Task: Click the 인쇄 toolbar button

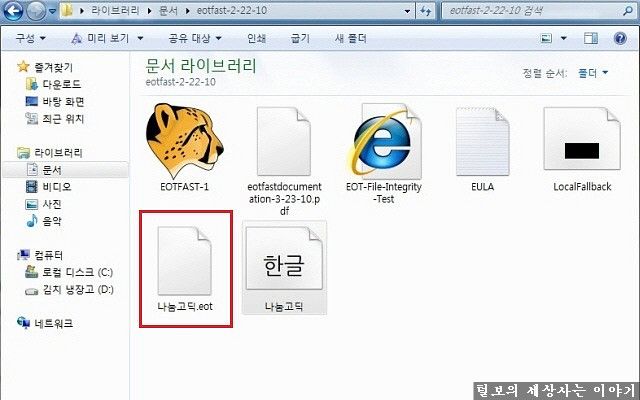Action: [x=256, y=38]
